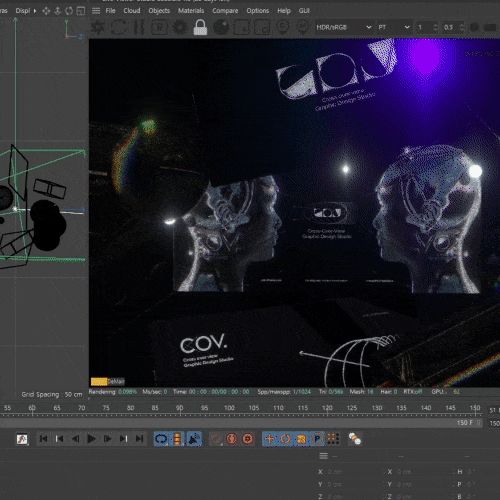Toggle loop playback mode button
Viewport: 500px width, 500px height.
point(161,439)
